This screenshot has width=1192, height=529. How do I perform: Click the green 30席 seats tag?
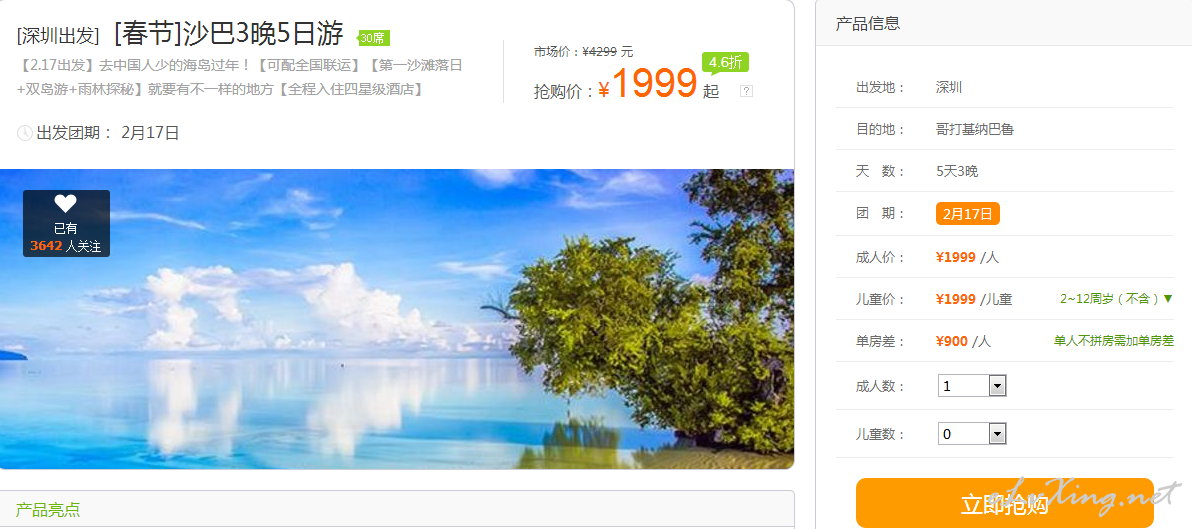pos(372,38)
